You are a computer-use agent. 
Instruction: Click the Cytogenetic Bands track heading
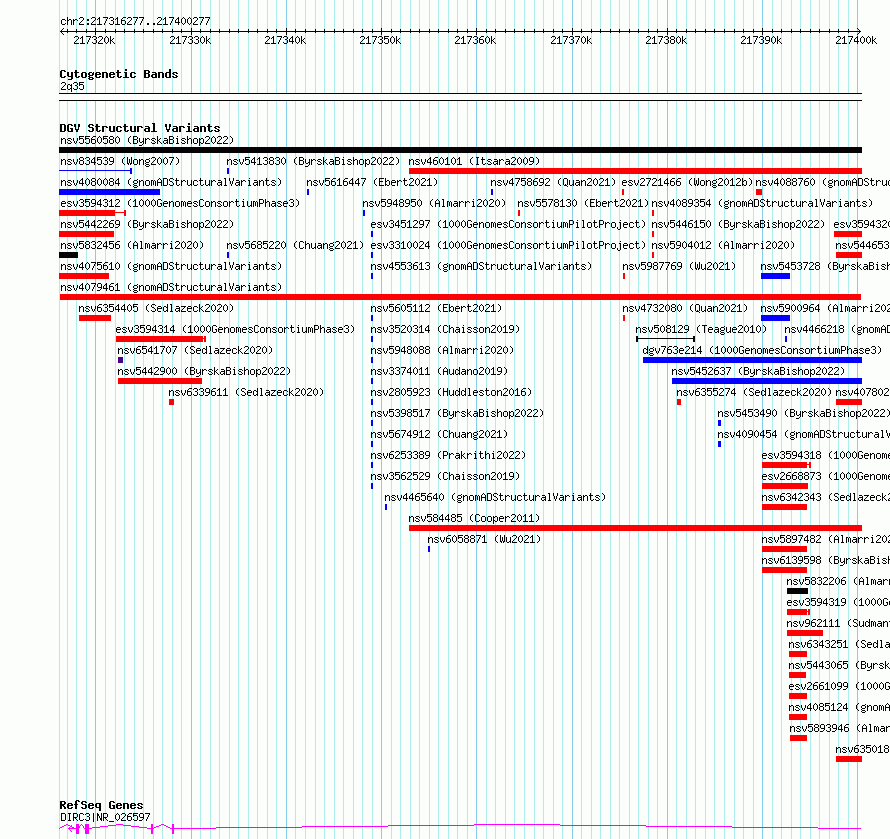[119, 74]
